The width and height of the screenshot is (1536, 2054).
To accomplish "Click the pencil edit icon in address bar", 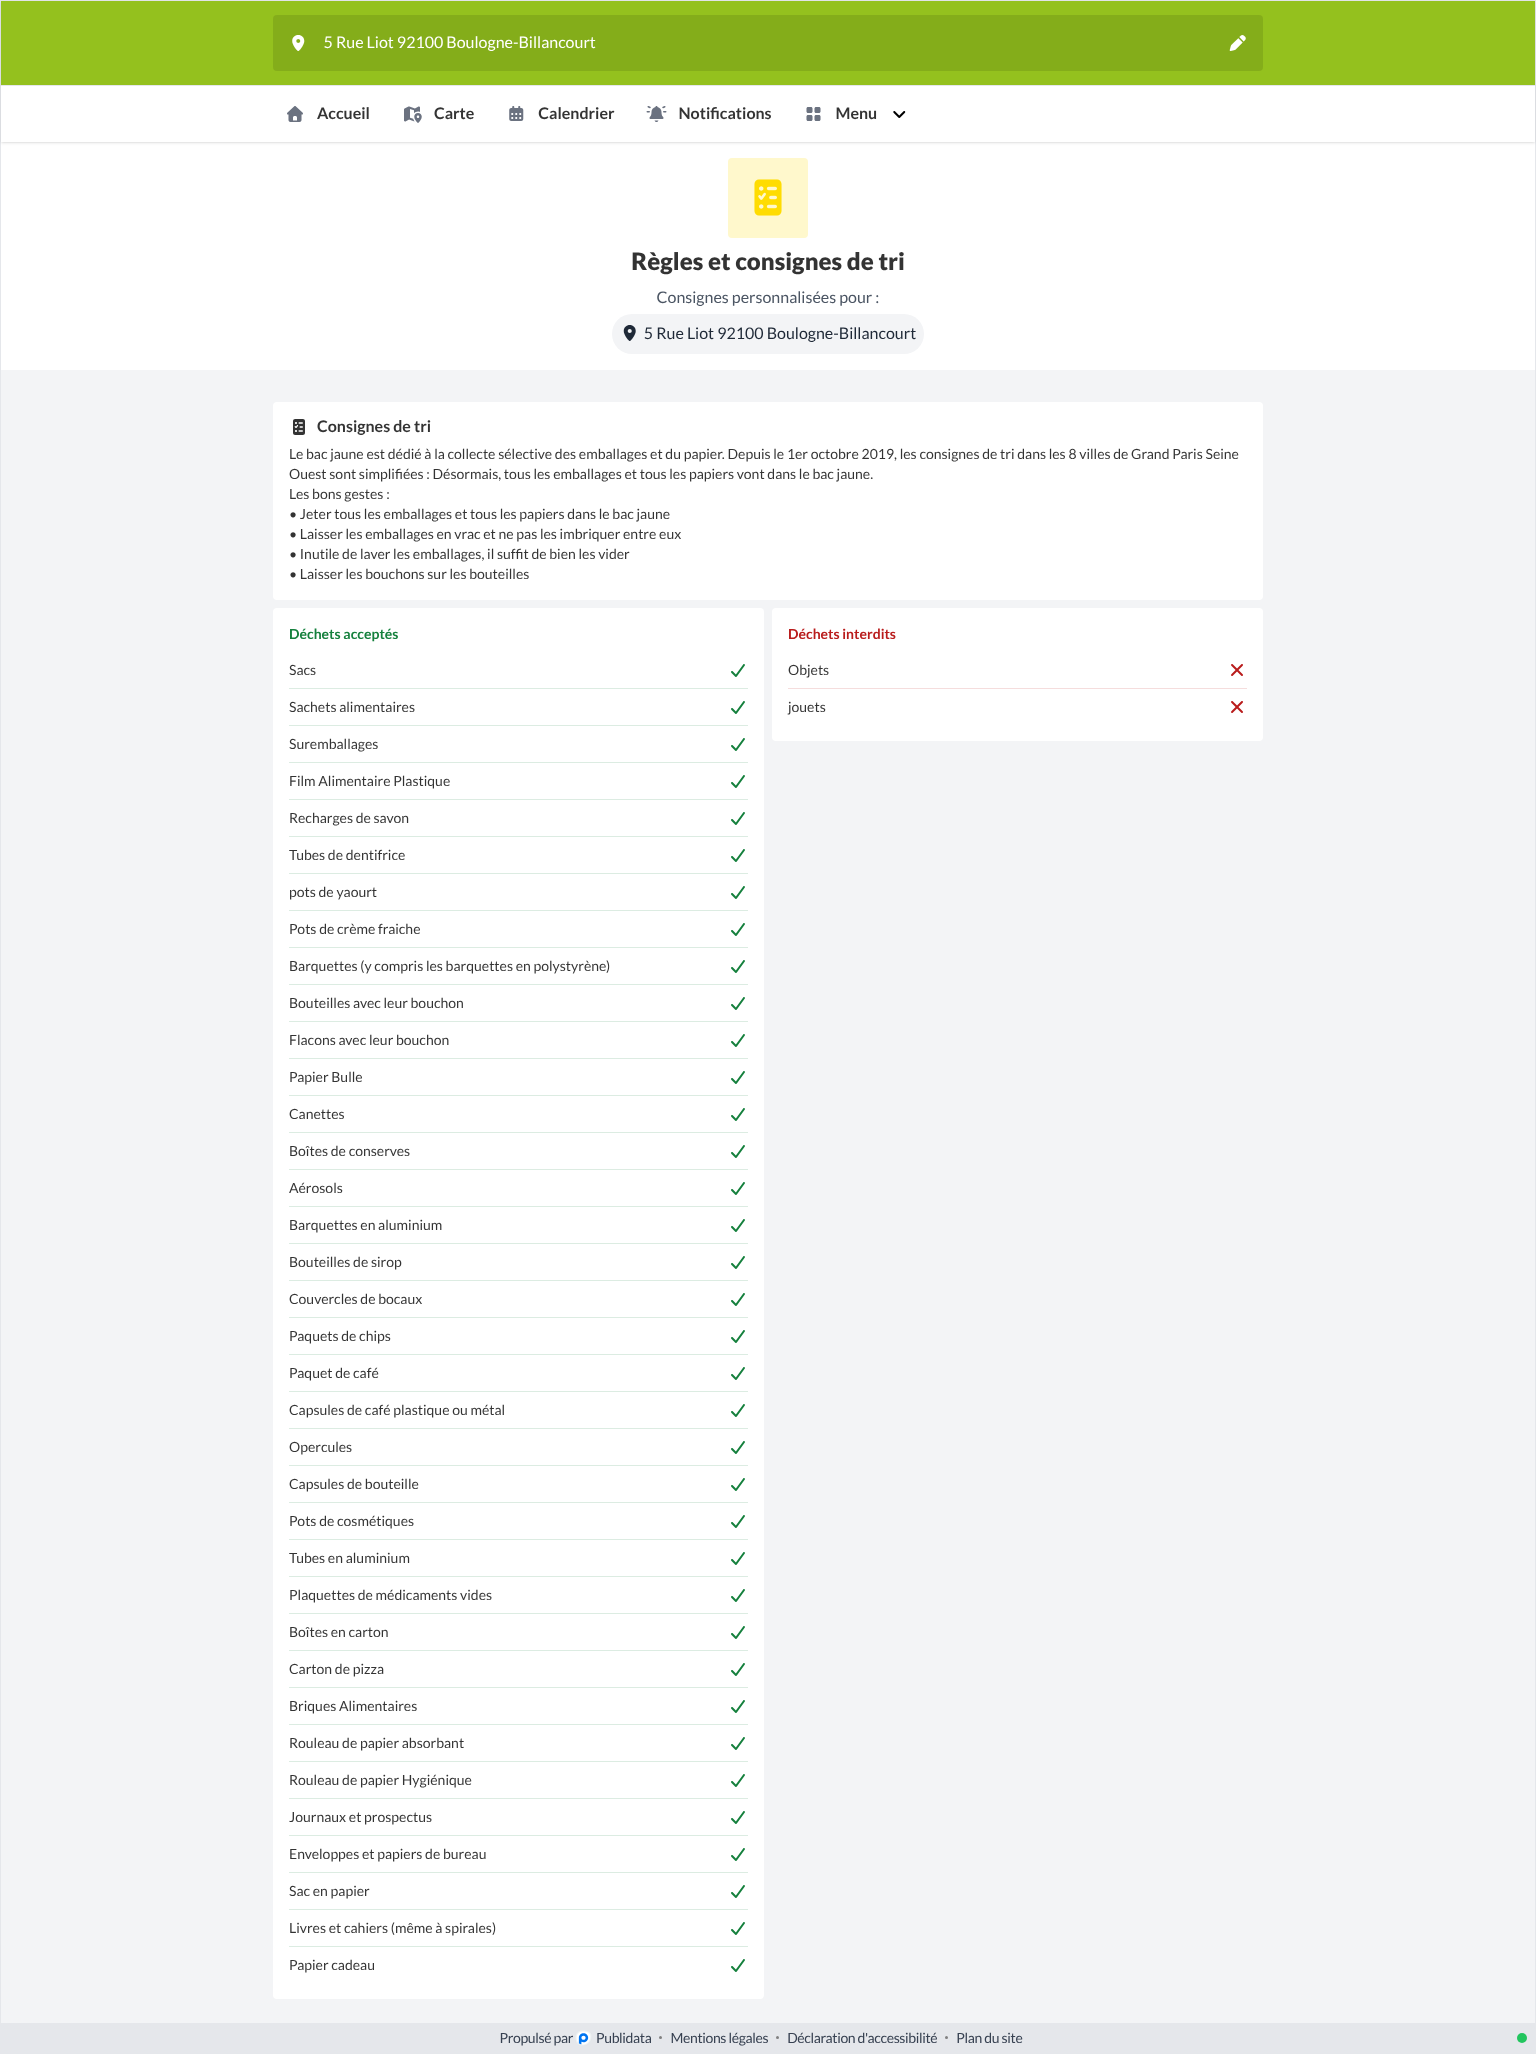I will [x=1237, y=43].
